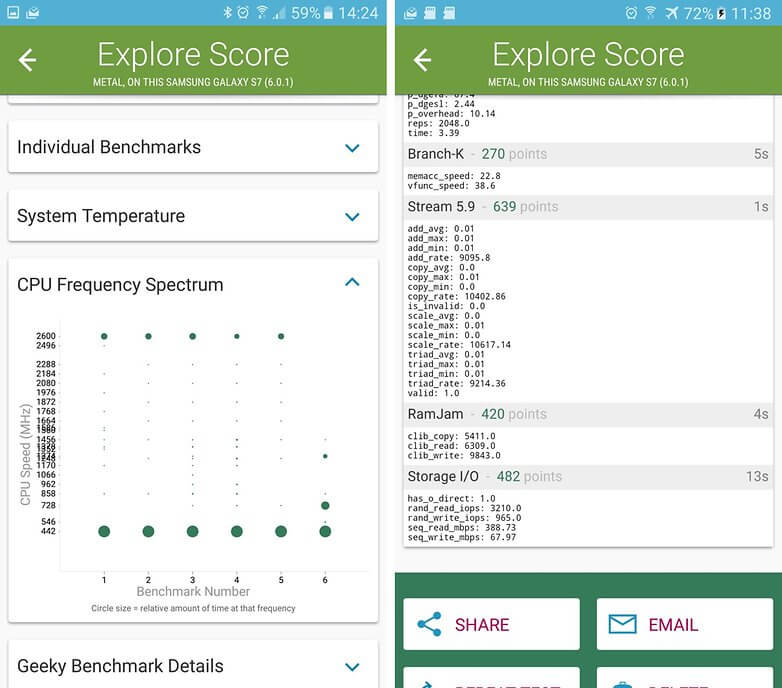Tap the alarm icon in left status bar
The height and width of the screenshot is (688, 782).
click(x=243, y=12)
